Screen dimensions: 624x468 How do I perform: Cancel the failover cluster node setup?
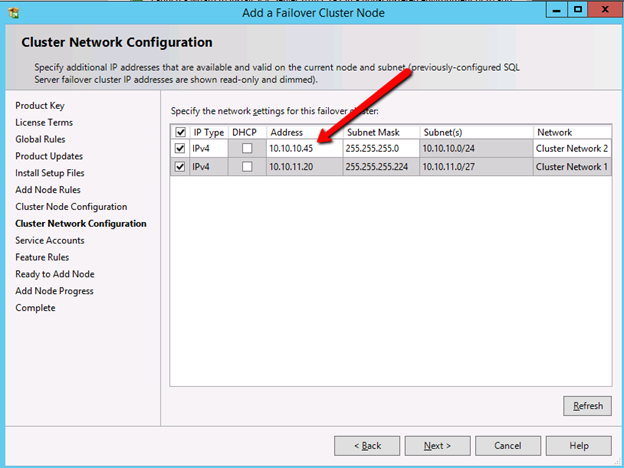(507, 445)
